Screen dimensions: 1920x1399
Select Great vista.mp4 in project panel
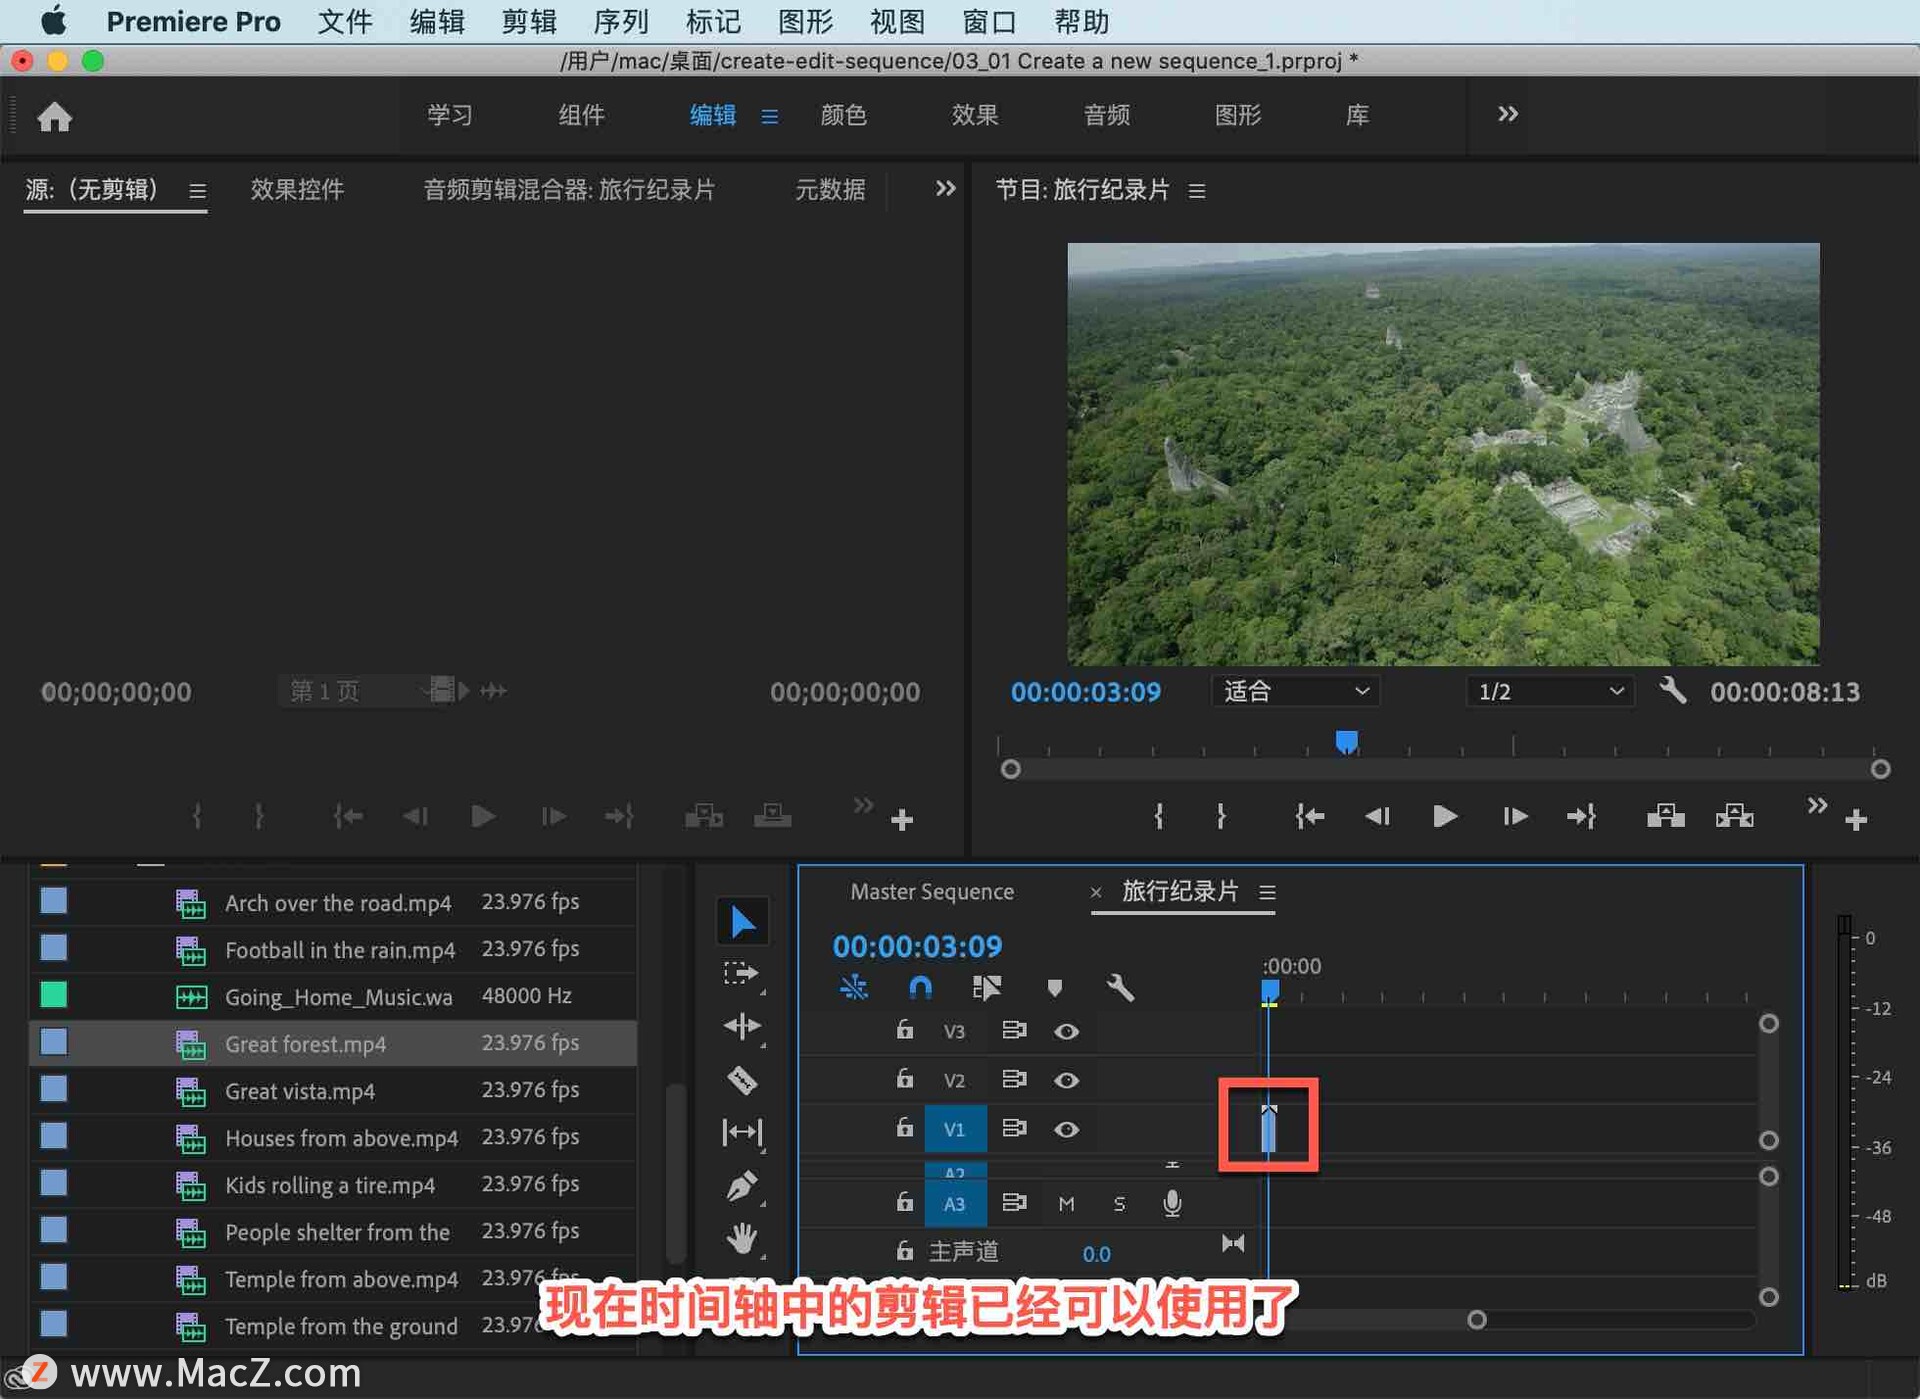[300, 1091]
